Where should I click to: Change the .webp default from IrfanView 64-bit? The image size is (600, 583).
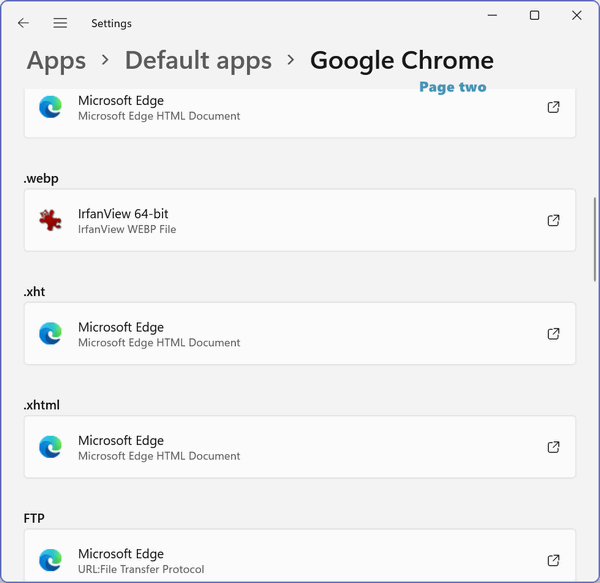pos(300,220)
